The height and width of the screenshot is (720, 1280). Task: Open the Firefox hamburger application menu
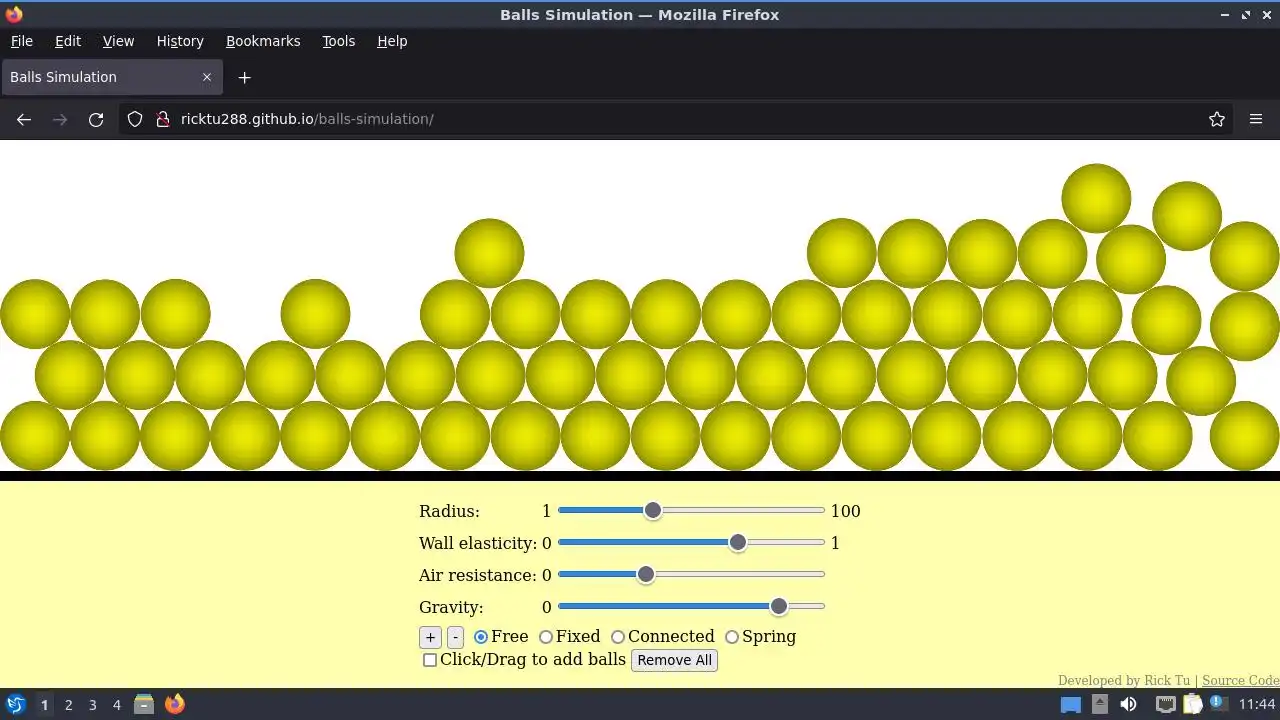coord(1256,119)
